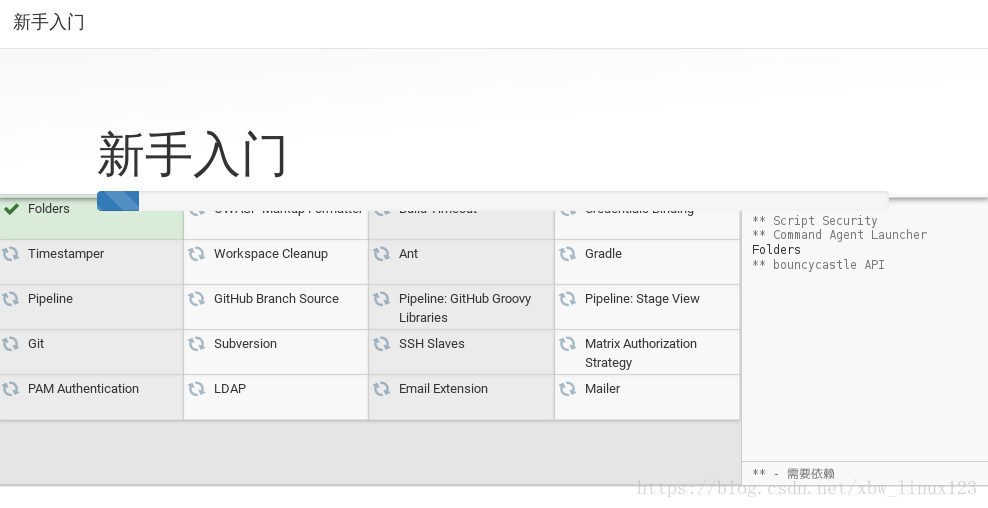The width and height of the screenshot is (988, 508).
Task: Click the pending icon beside Gradle
Action: click(x=567, y=254)
